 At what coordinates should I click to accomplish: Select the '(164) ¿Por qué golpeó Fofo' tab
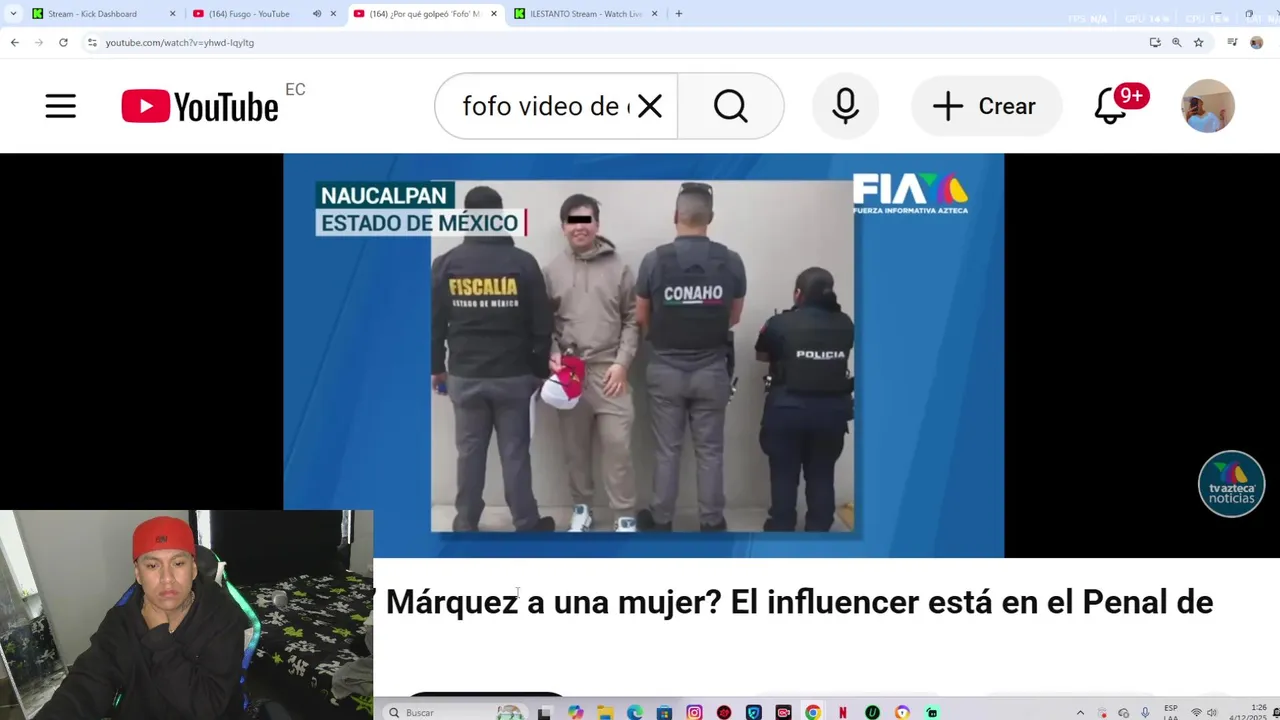[424, 14]
